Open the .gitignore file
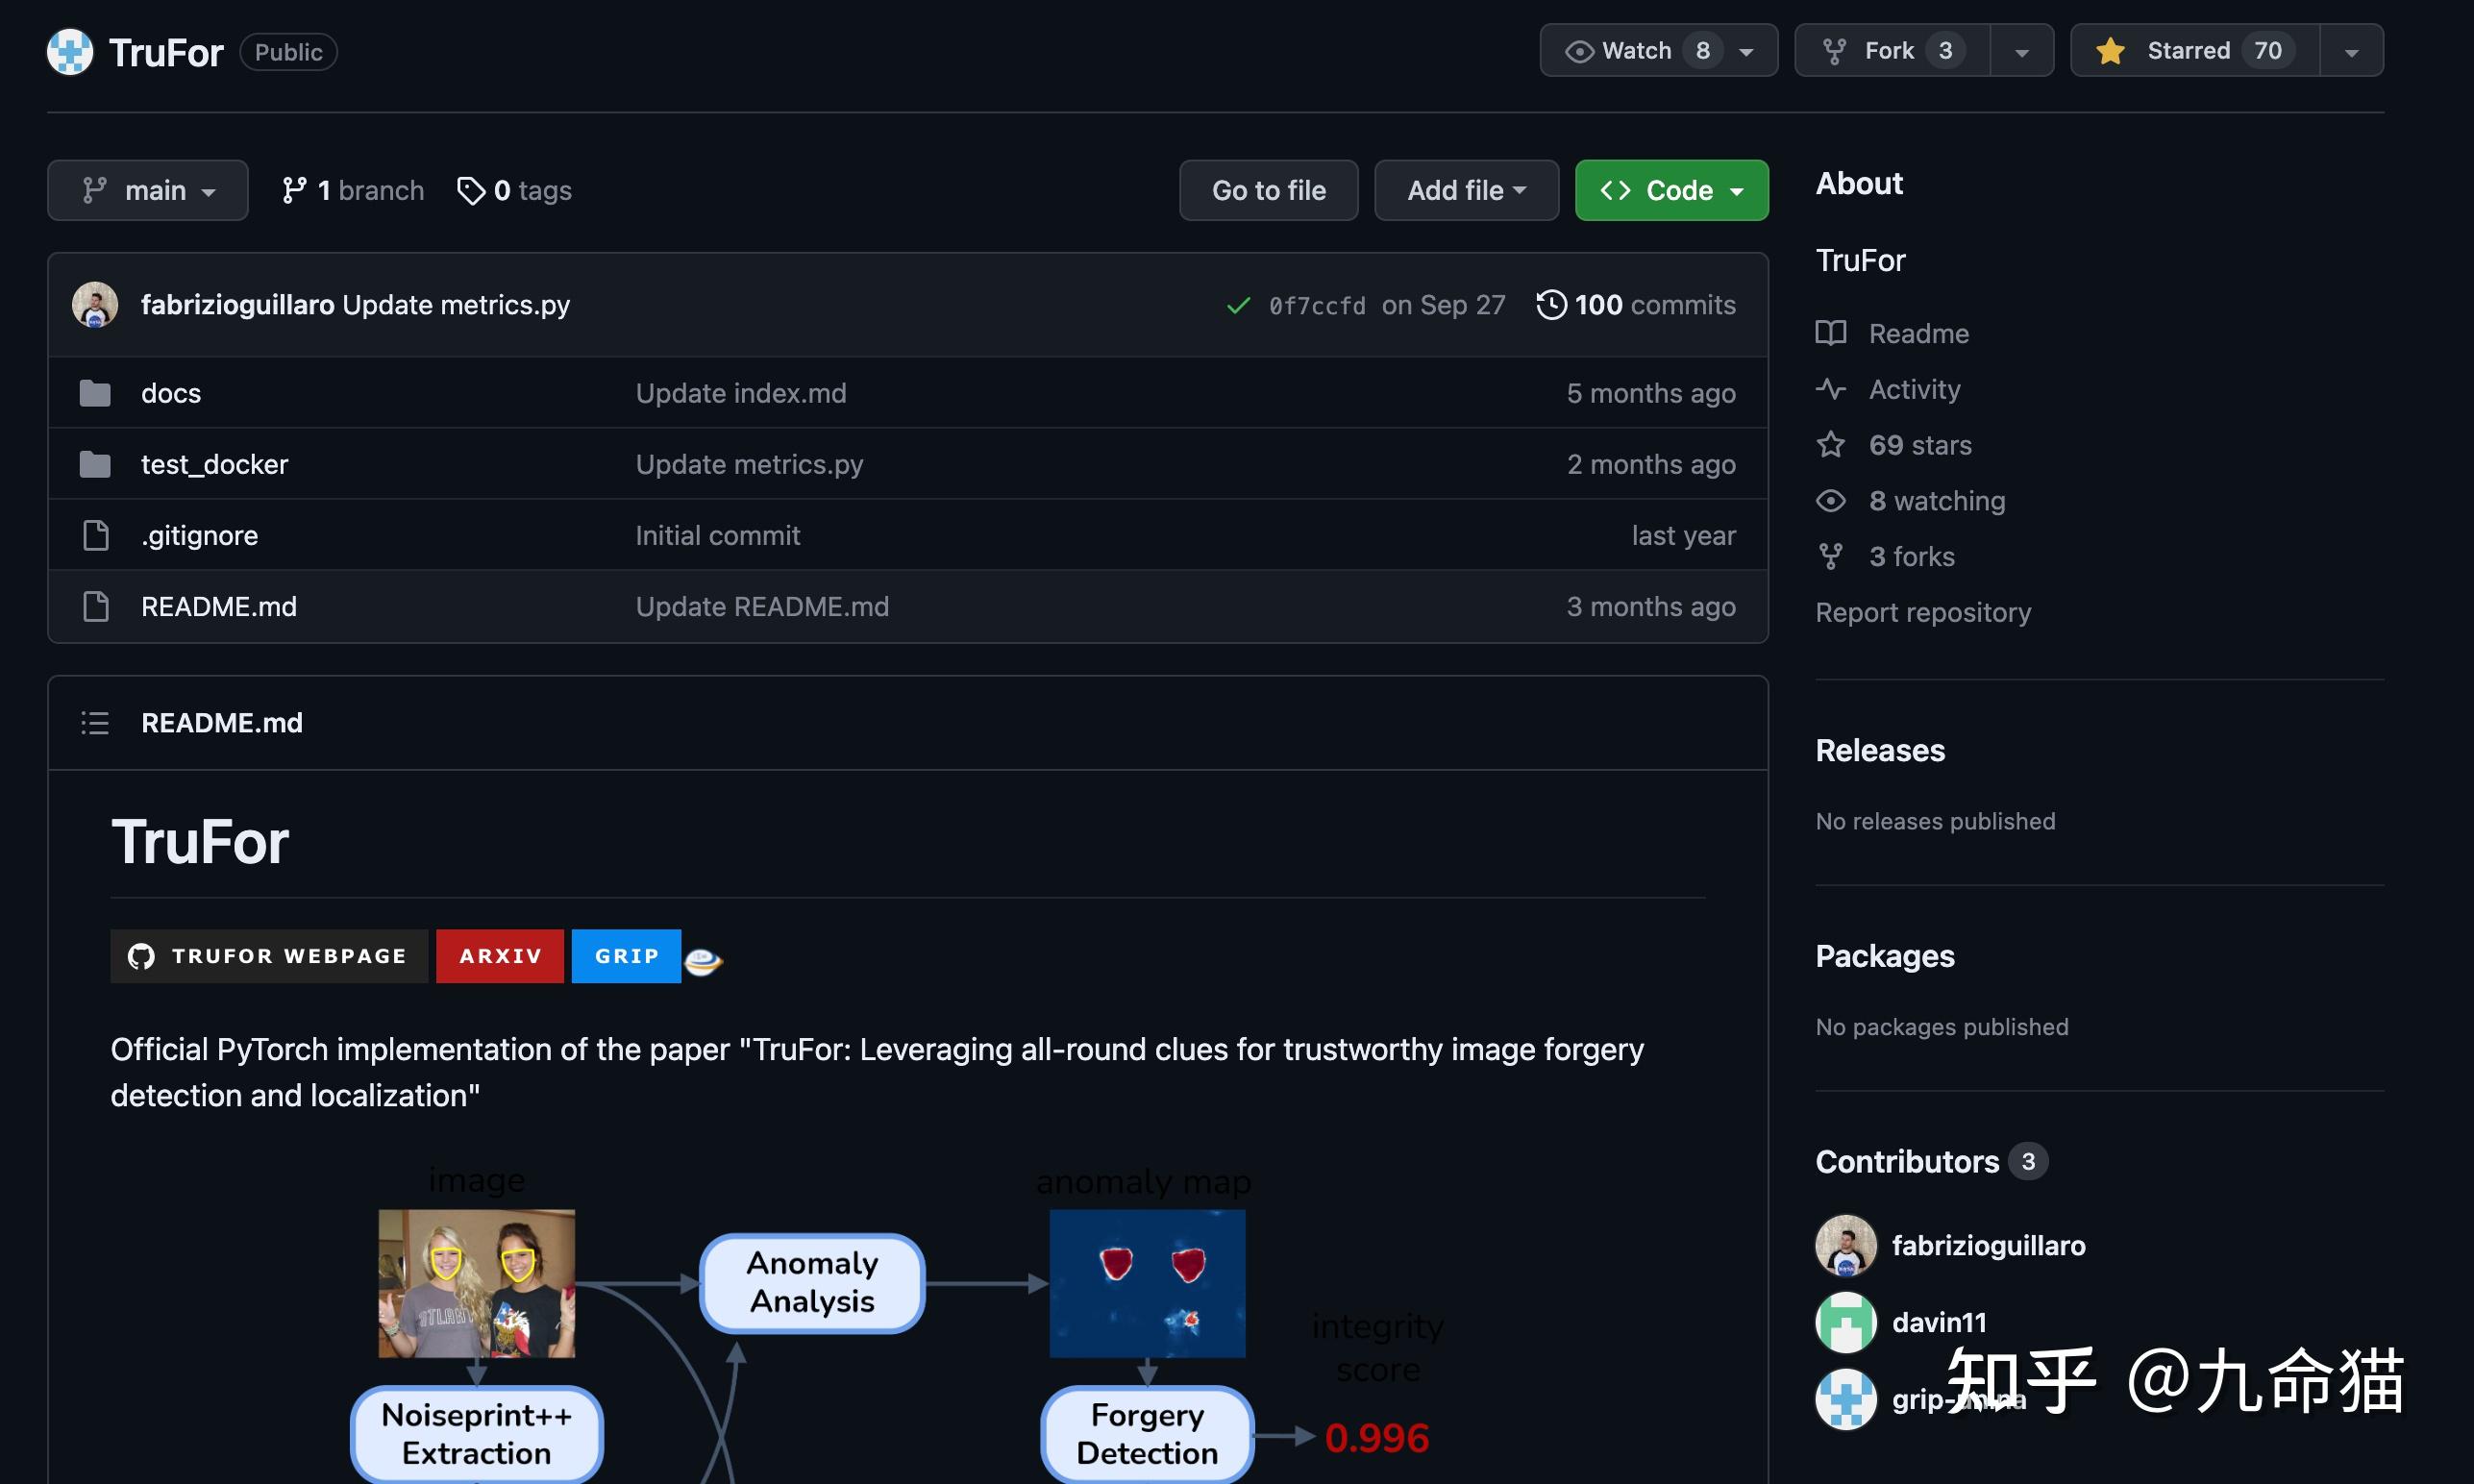This screenshot has width=2474, height=1484. point(199,535)
